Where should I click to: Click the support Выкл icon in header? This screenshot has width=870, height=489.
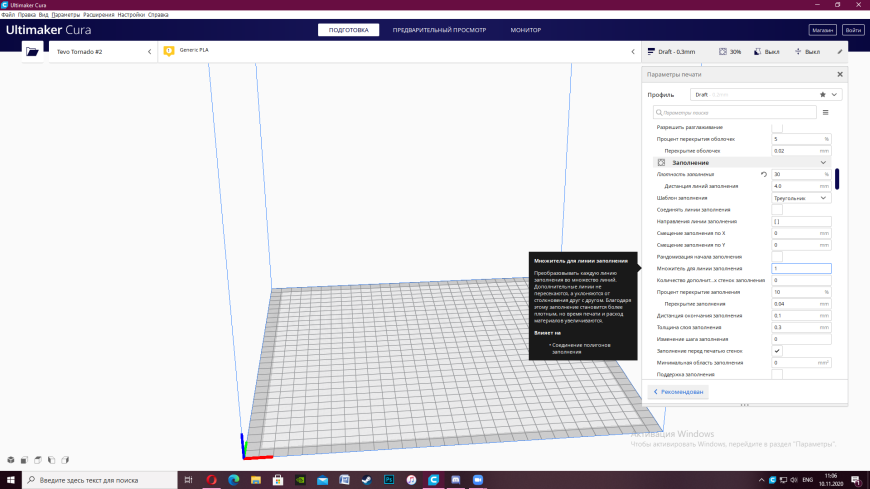tap(757, 52)
